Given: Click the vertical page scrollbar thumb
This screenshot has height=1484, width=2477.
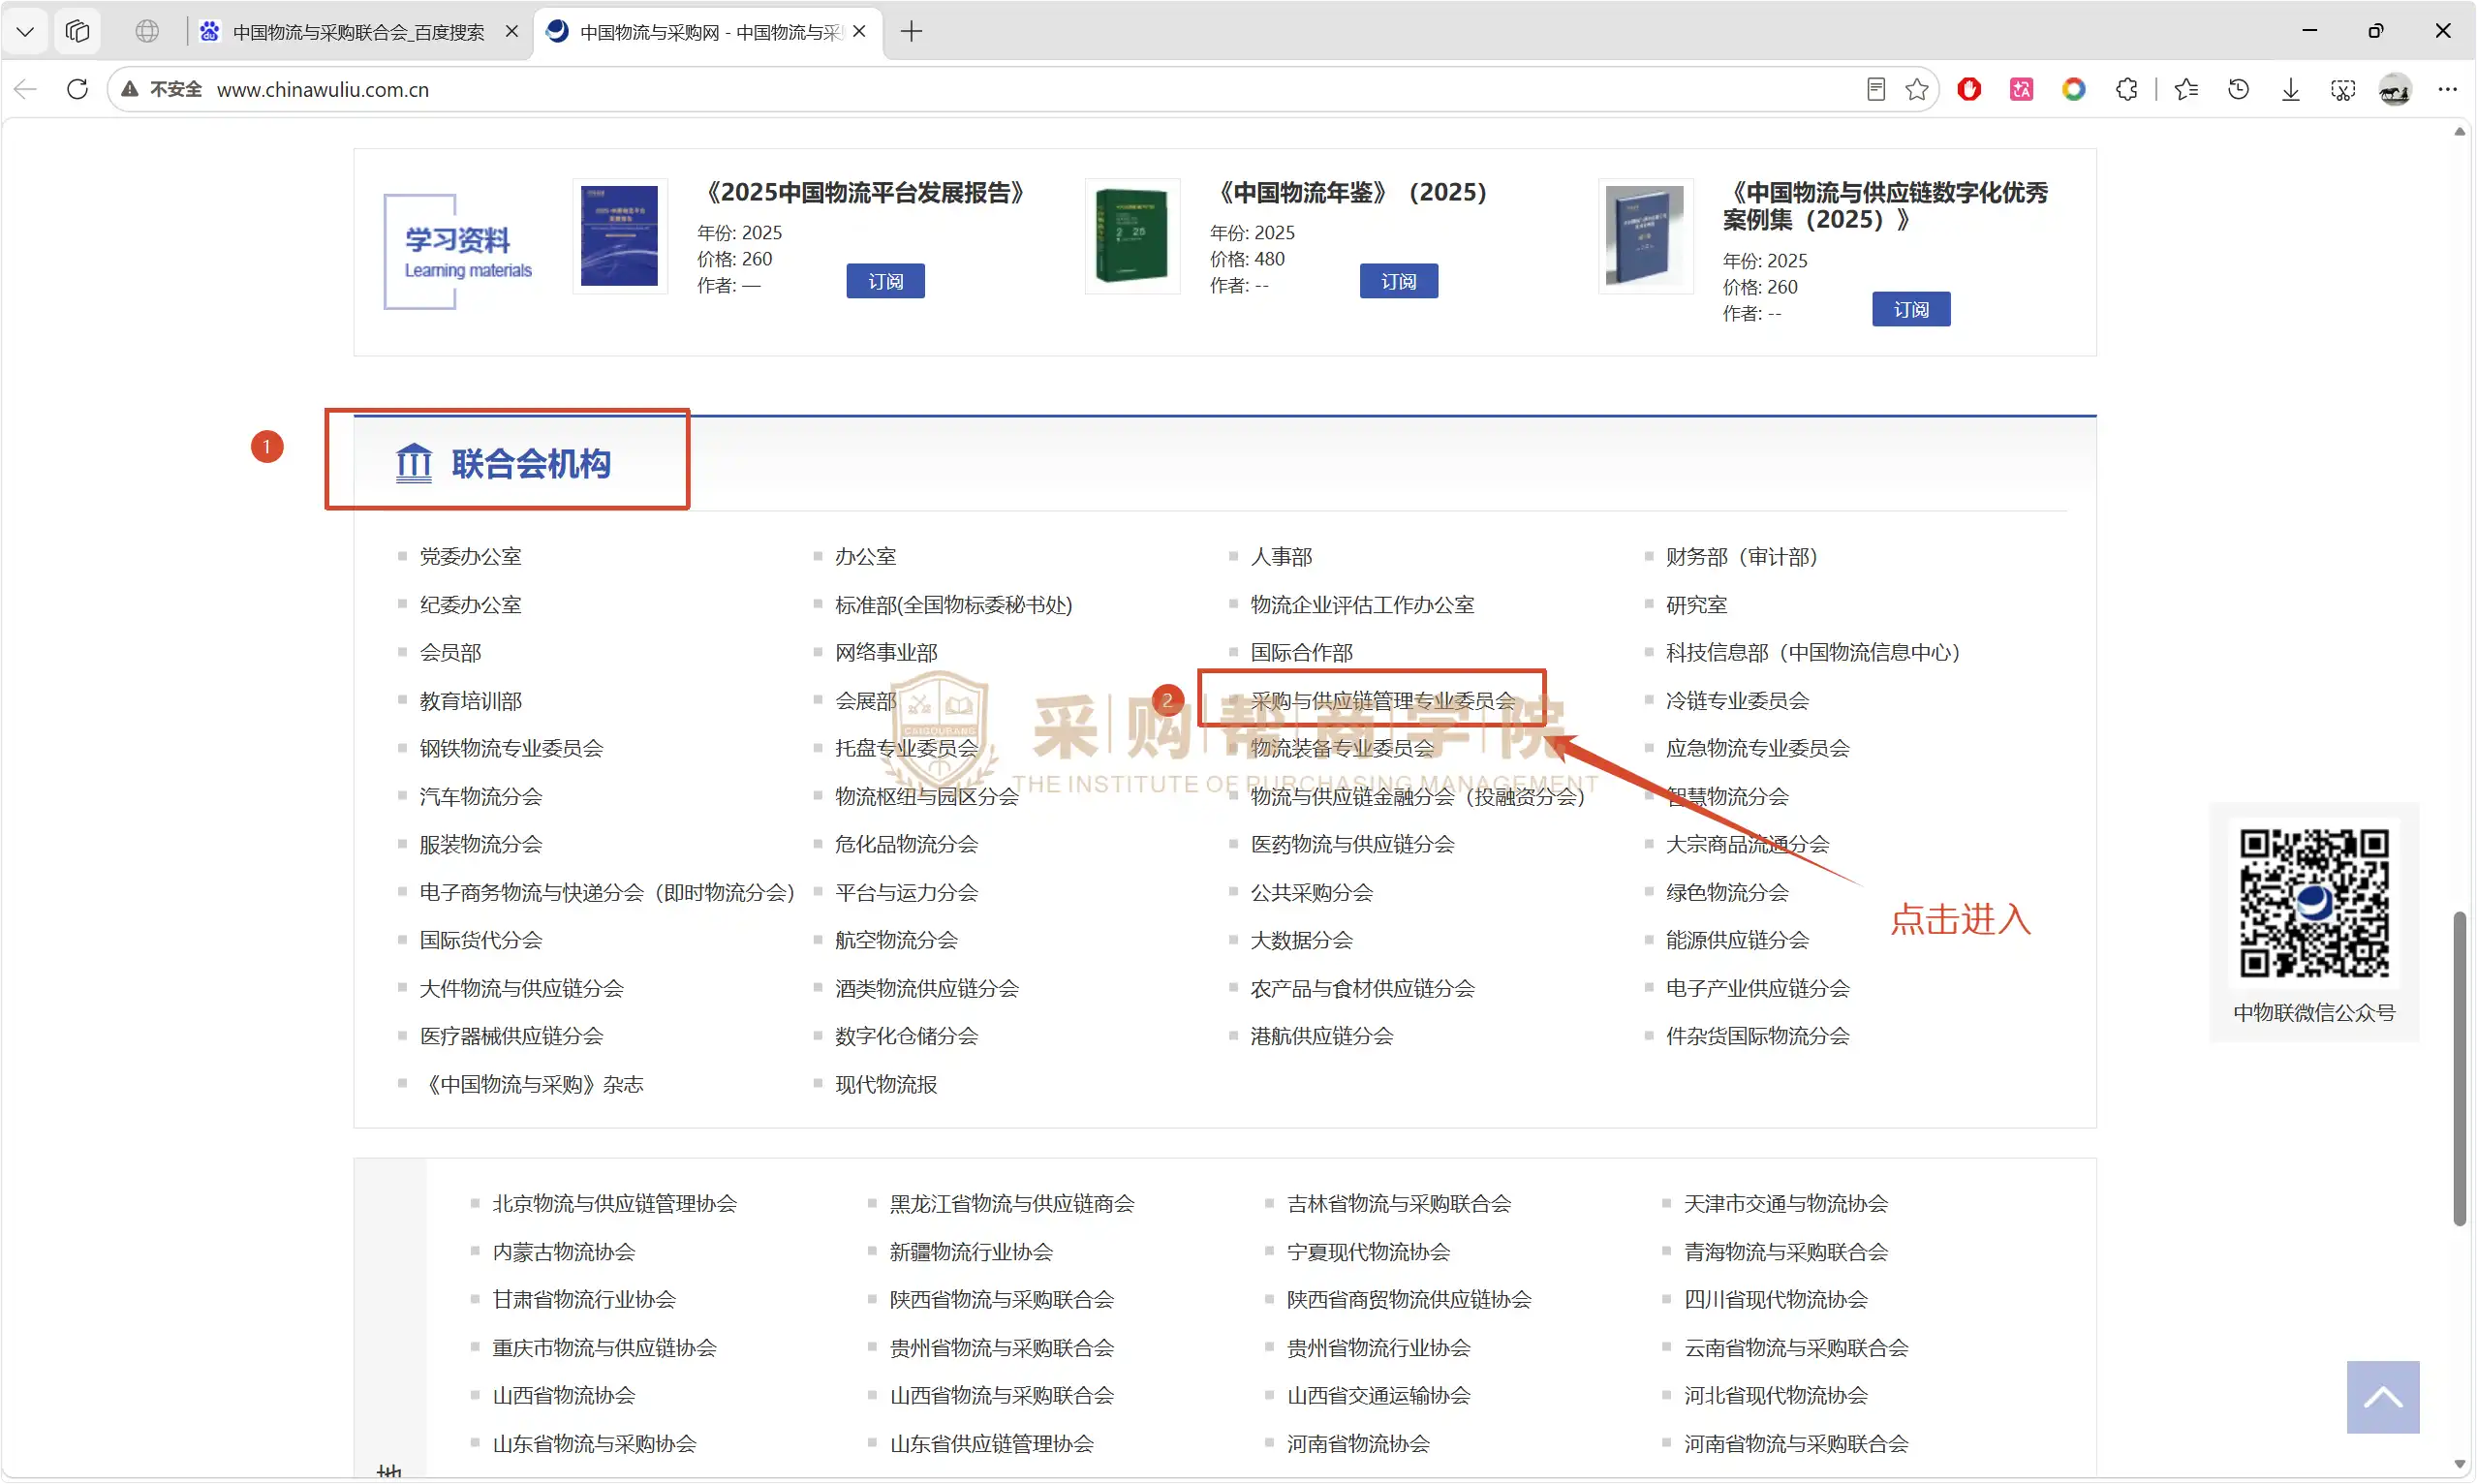Looking at the screenshot, I should click(2460, 1068).
